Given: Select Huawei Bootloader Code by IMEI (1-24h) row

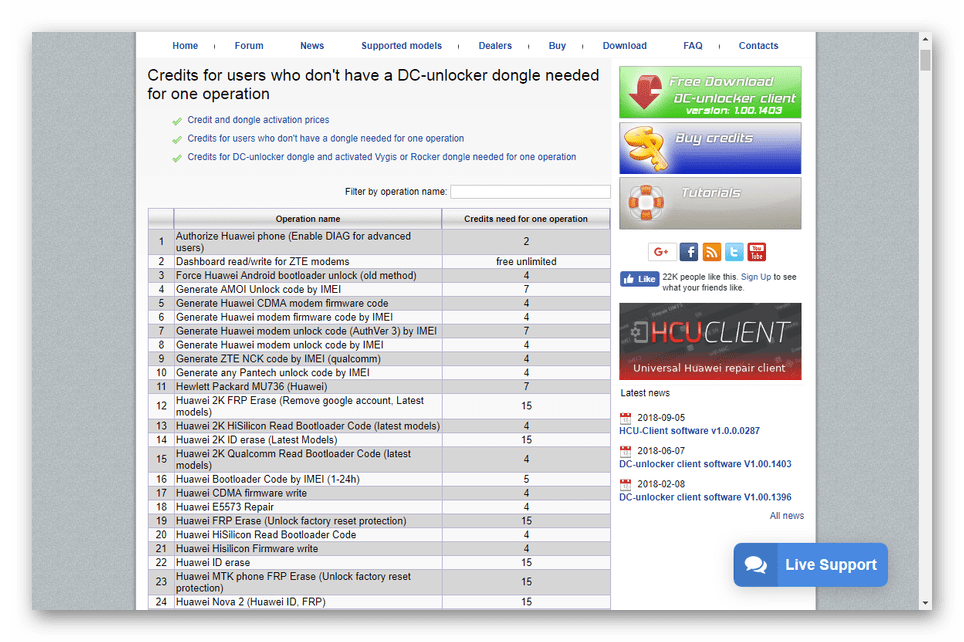Looking at the screenshot, I should [379, 479].
